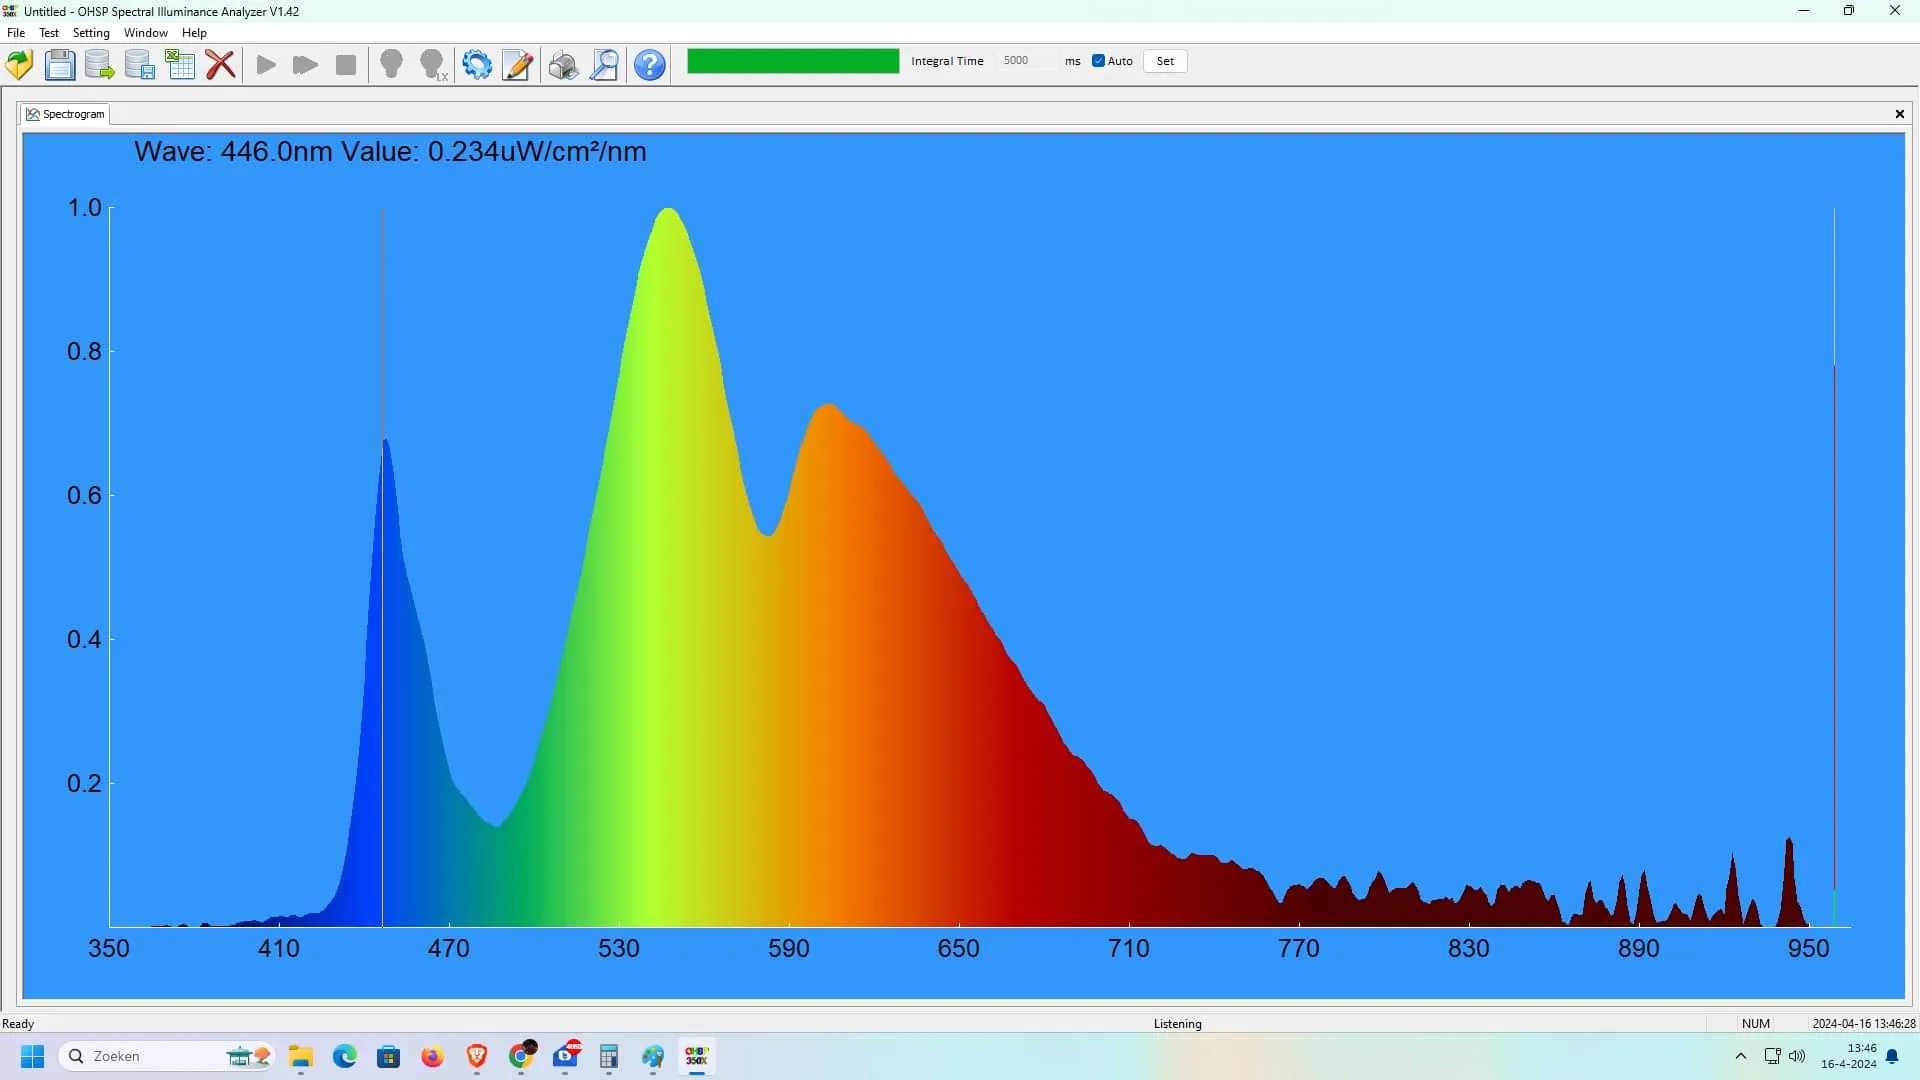This screenshot has height=1080, width=1920.
Task: Click the red X delete icon
Action: coord(220,65)
